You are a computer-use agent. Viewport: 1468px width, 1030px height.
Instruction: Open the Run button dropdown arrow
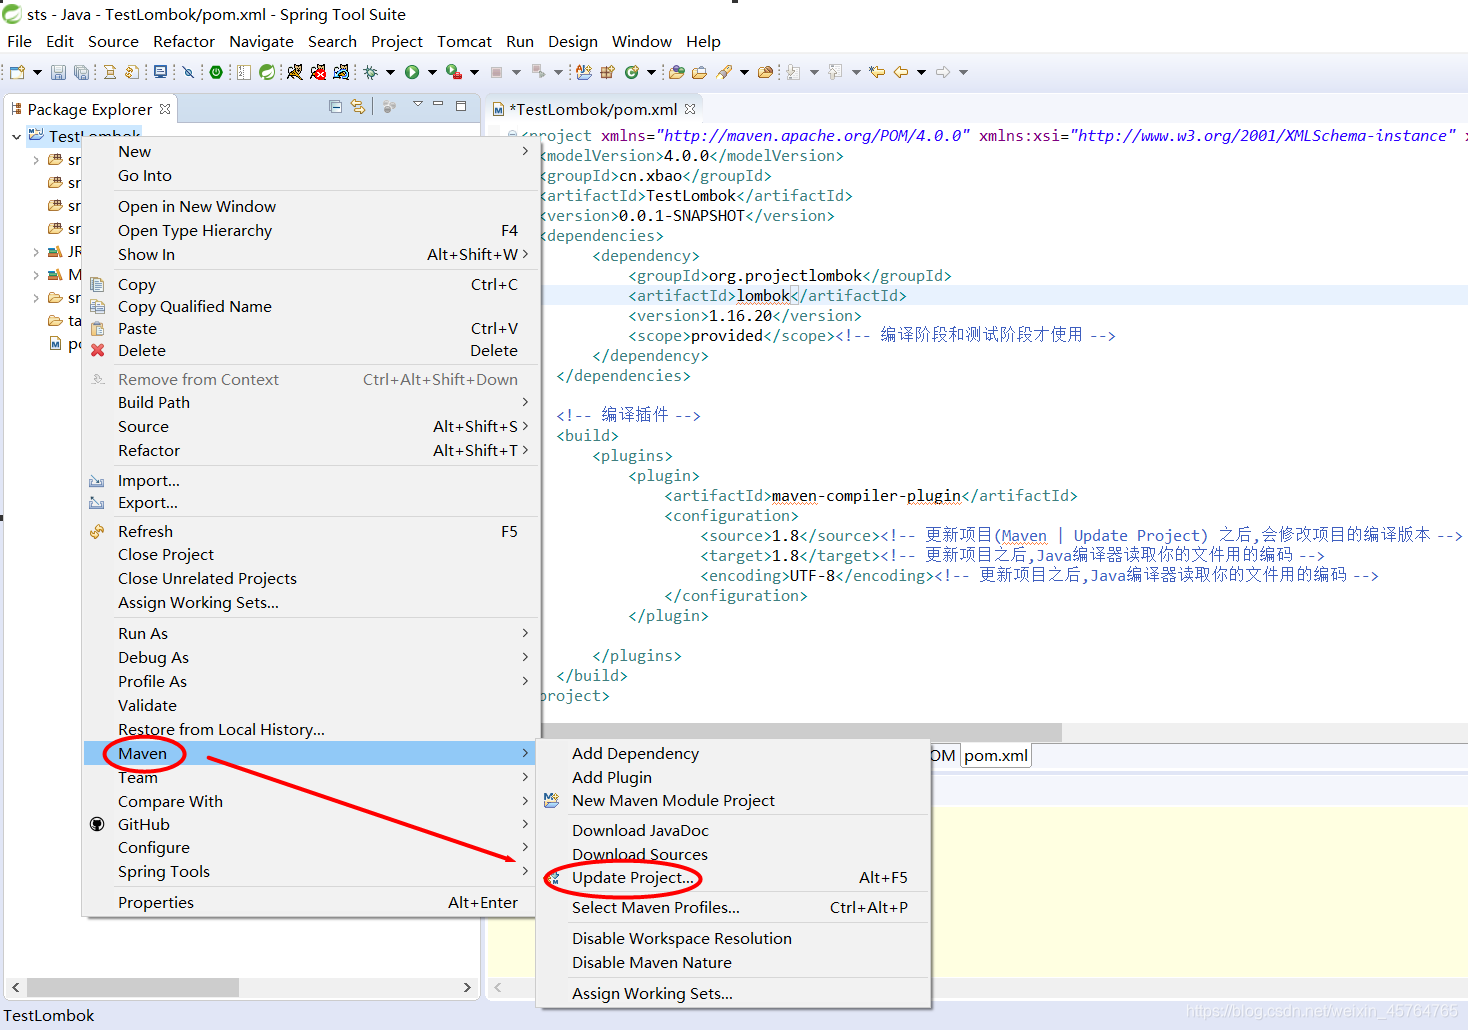430,71
